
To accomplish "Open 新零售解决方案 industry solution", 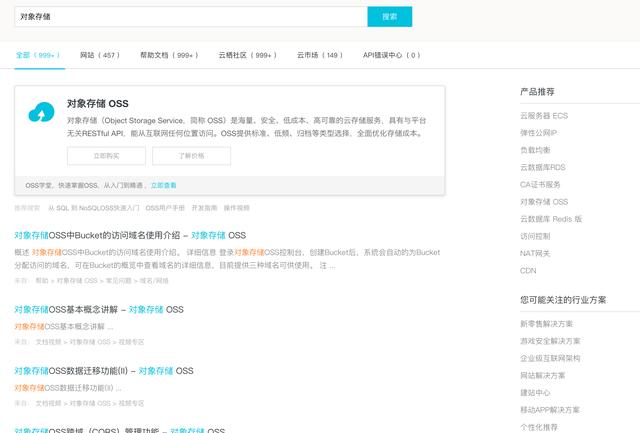I will click(x=546, y=324).
